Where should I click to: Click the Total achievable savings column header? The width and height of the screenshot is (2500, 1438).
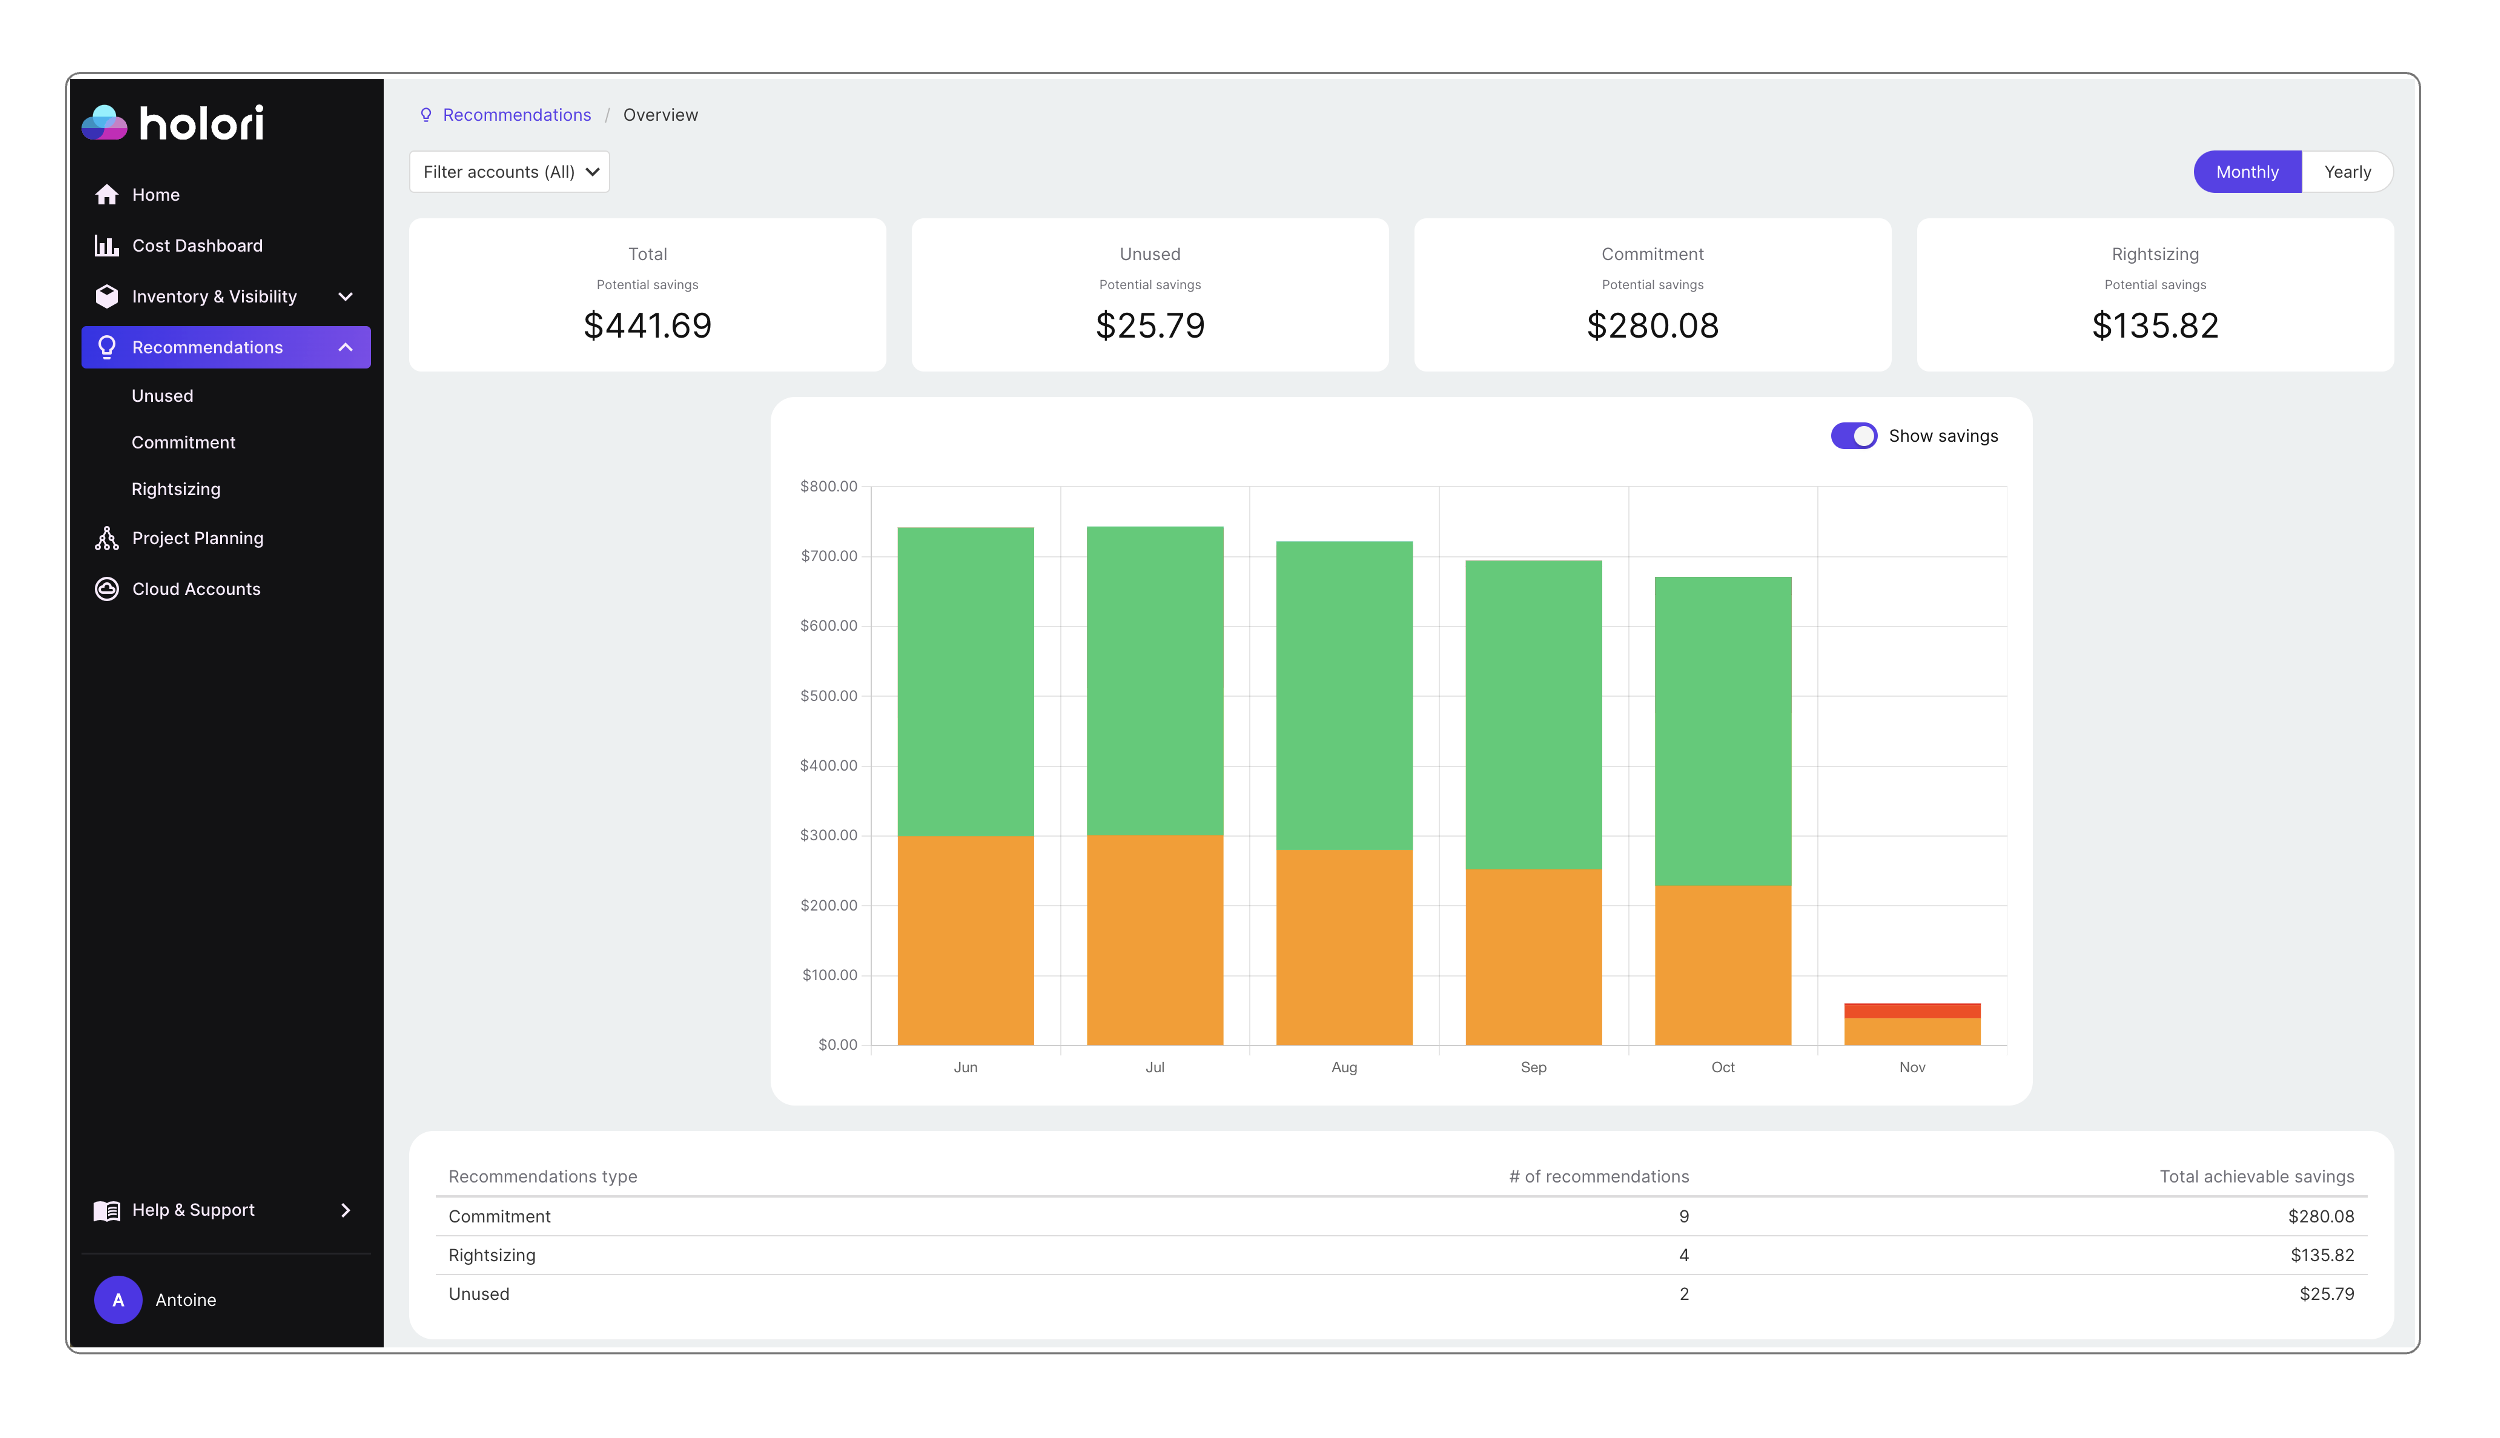[2257, 1177]
